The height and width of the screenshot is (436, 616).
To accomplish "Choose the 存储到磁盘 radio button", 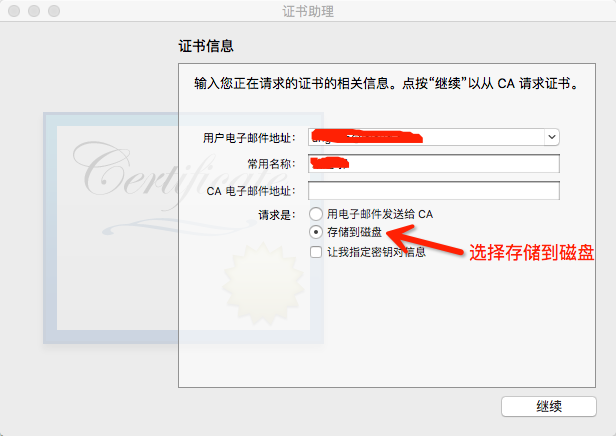I will point(316,232).
